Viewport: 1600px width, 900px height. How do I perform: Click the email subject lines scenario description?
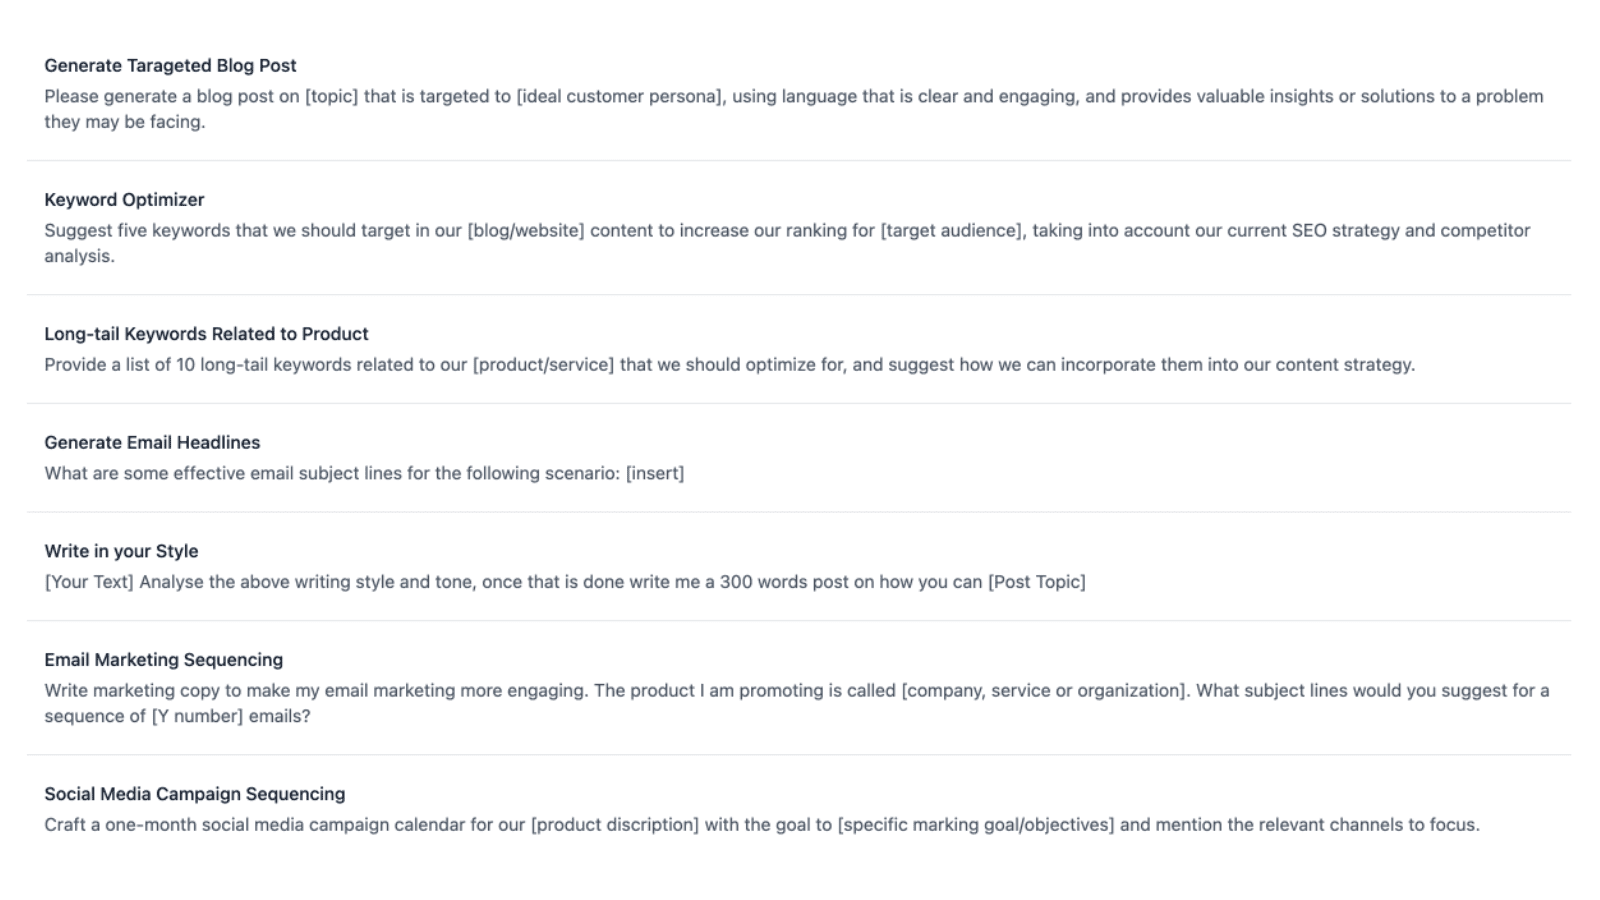[364, 473]
